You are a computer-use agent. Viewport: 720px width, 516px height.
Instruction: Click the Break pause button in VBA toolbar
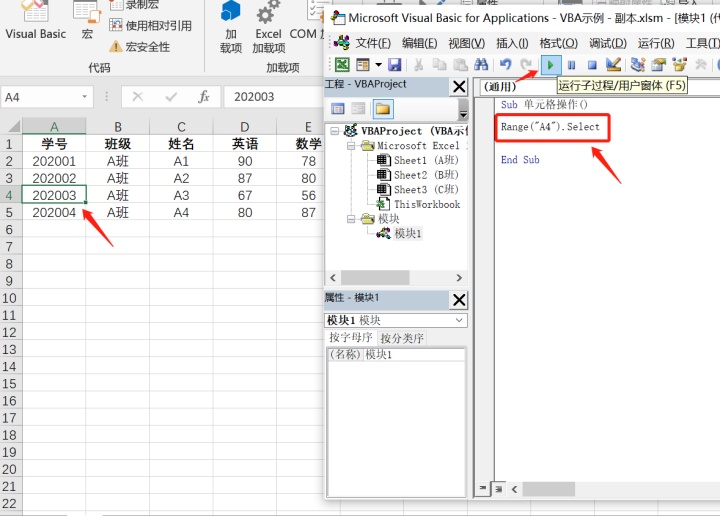(x=571, y=65)
